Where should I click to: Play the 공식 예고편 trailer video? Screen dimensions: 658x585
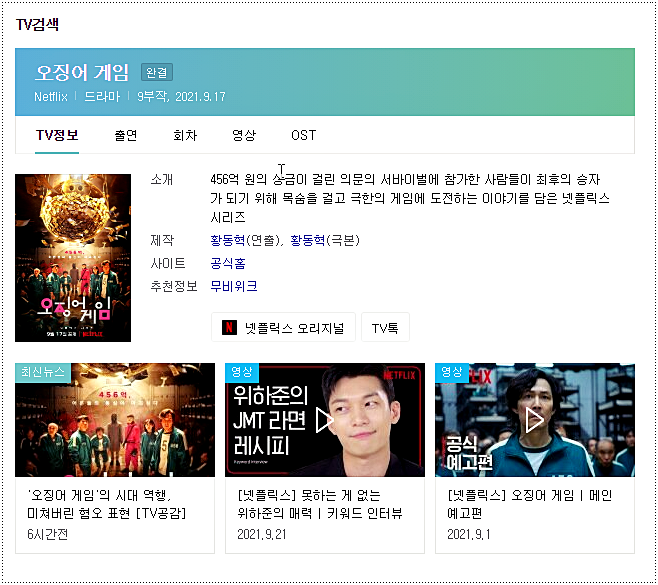tap(535, 420)
